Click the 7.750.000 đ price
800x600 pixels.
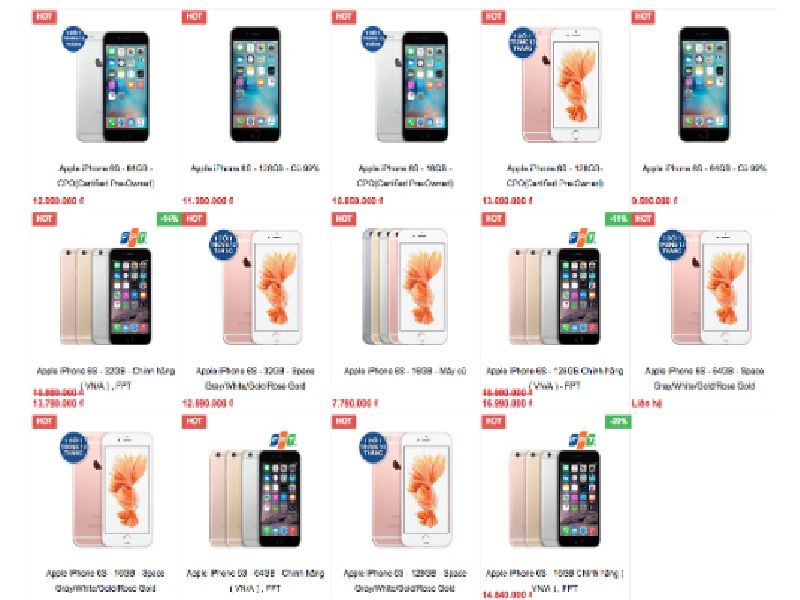tap(355, 403)
